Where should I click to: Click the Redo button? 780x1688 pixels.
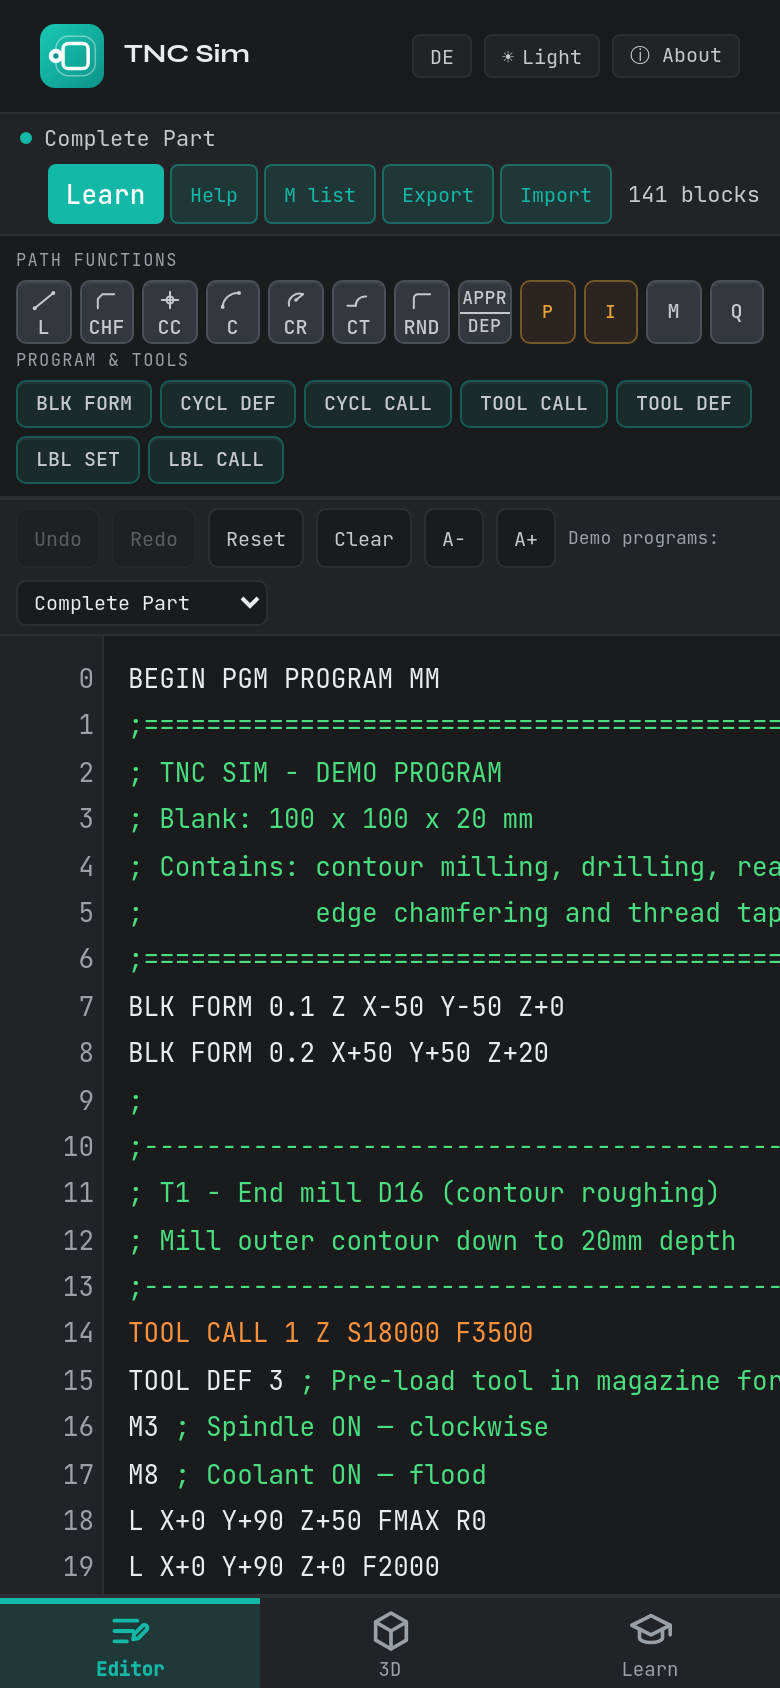154,538
